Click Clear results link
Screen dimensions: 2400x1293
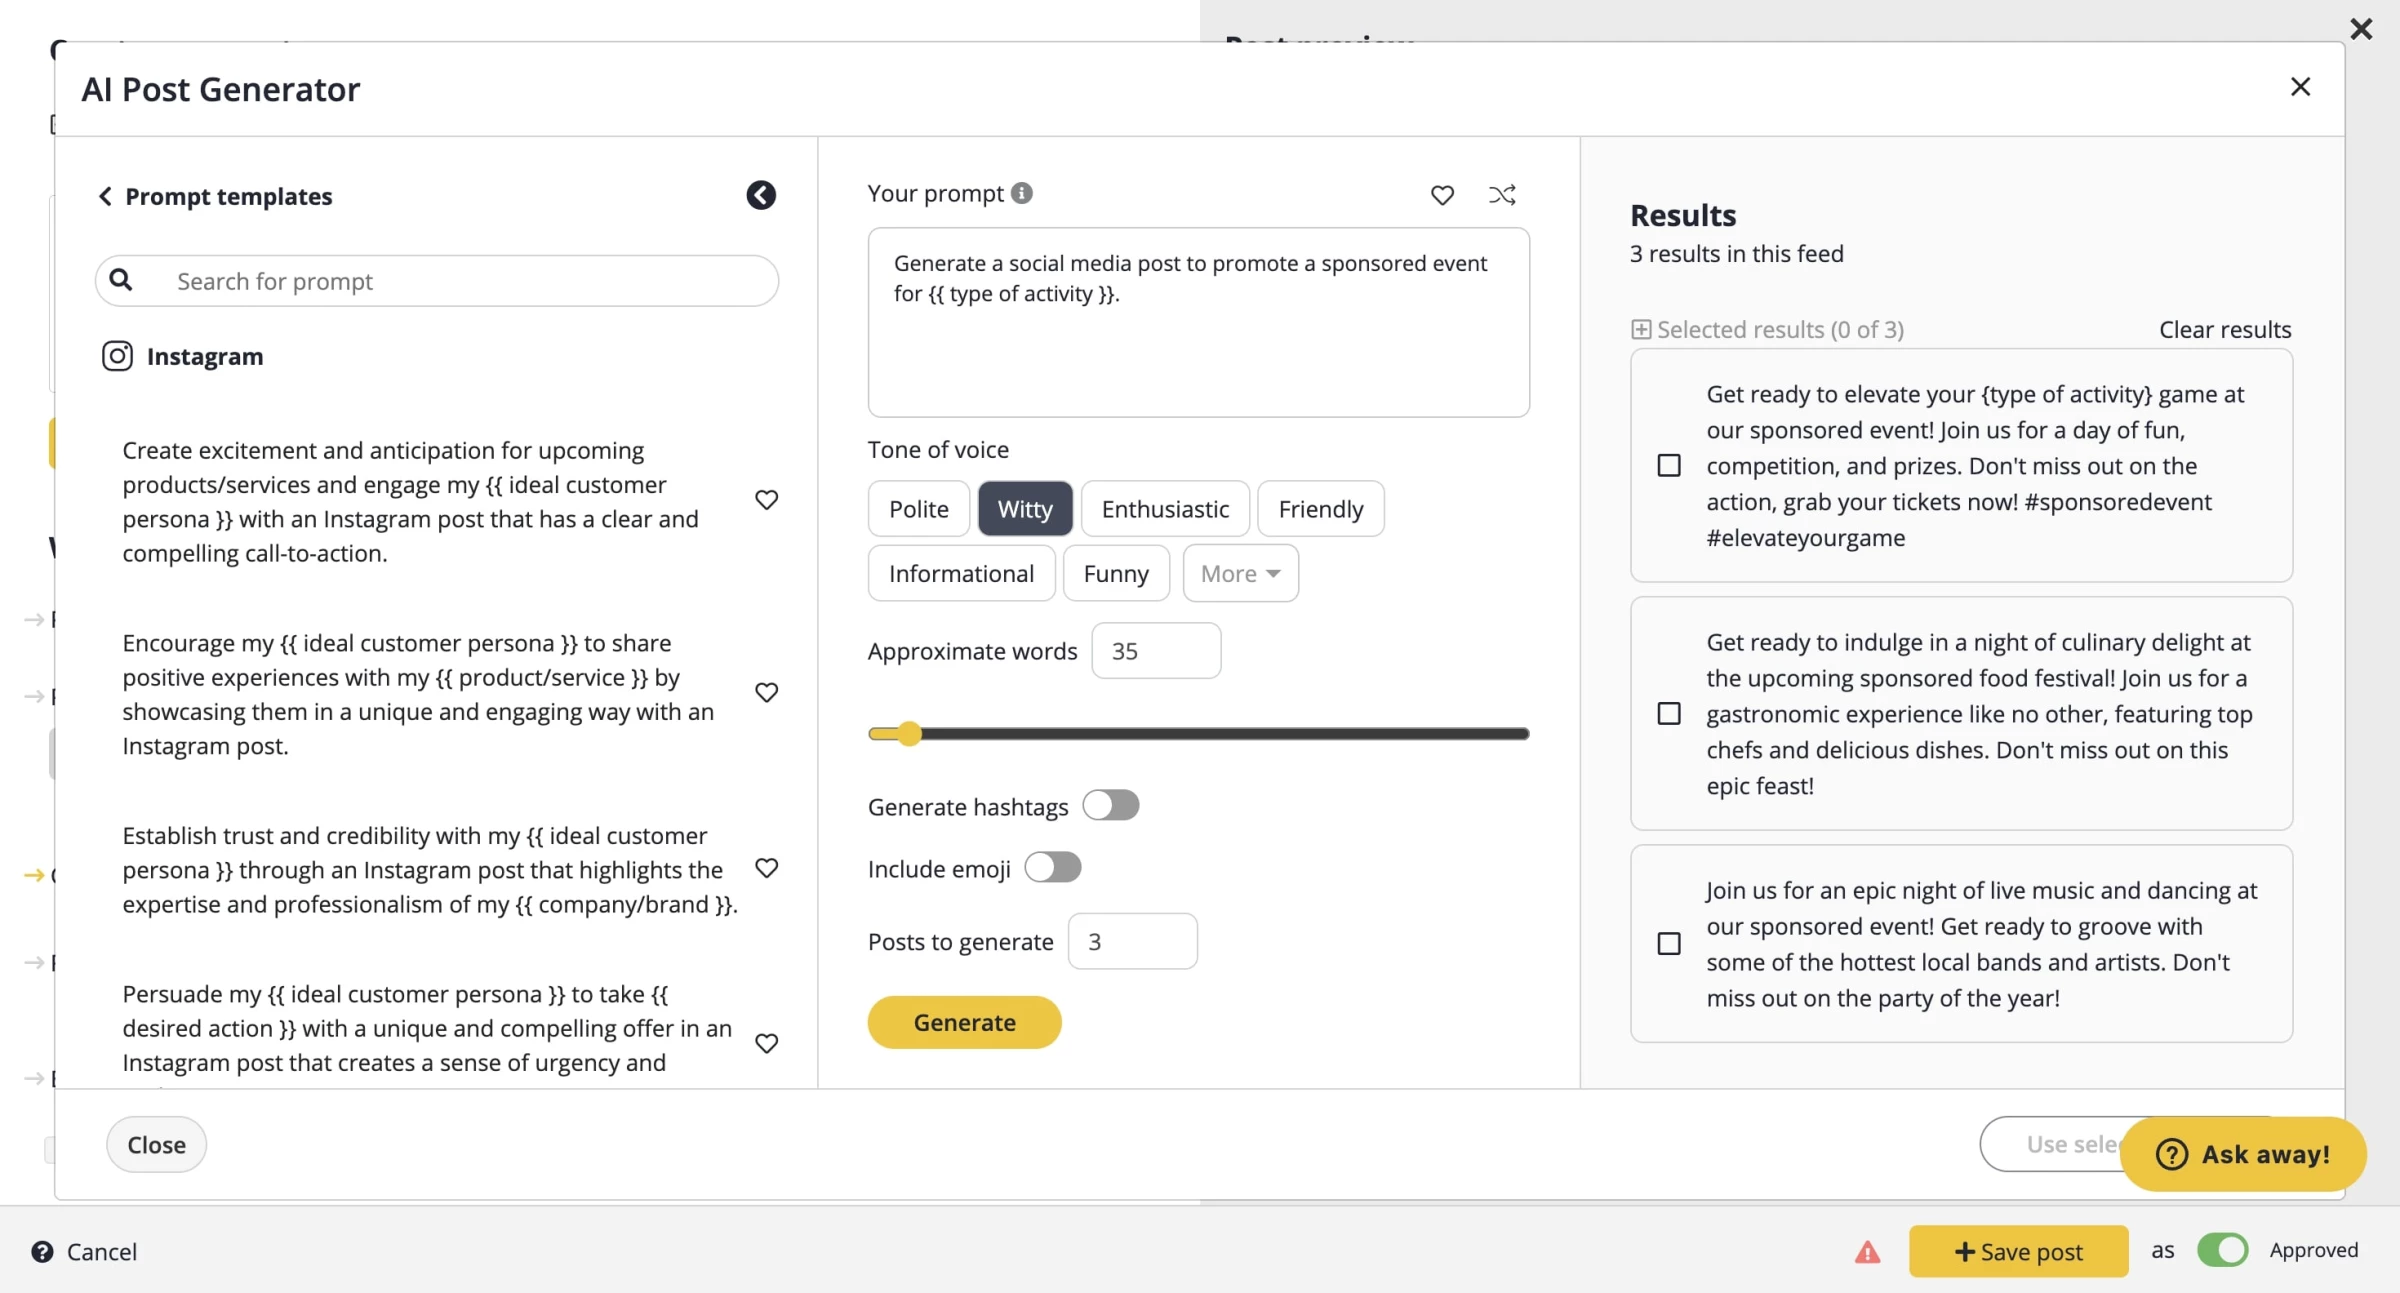point(2225,330)
